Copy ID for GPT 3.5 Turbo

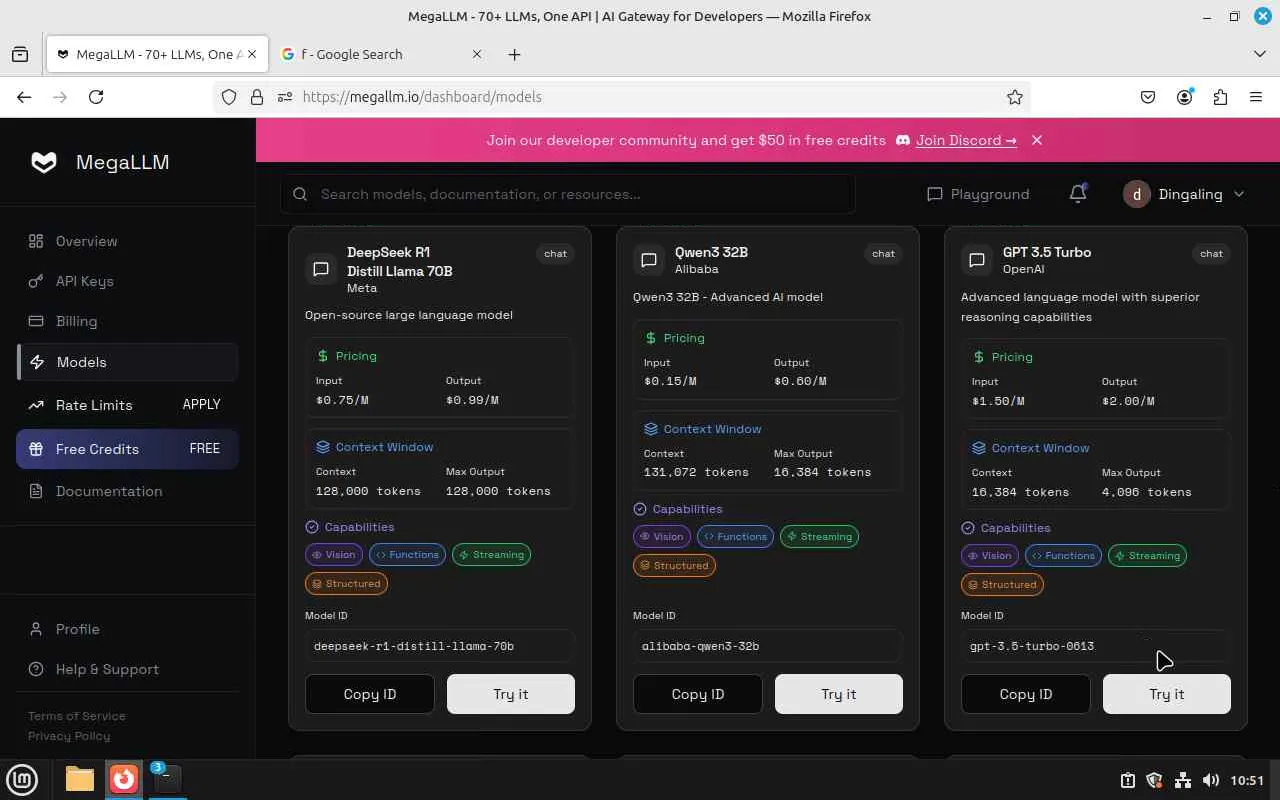pyautogui.click(x=1026, y=694)
